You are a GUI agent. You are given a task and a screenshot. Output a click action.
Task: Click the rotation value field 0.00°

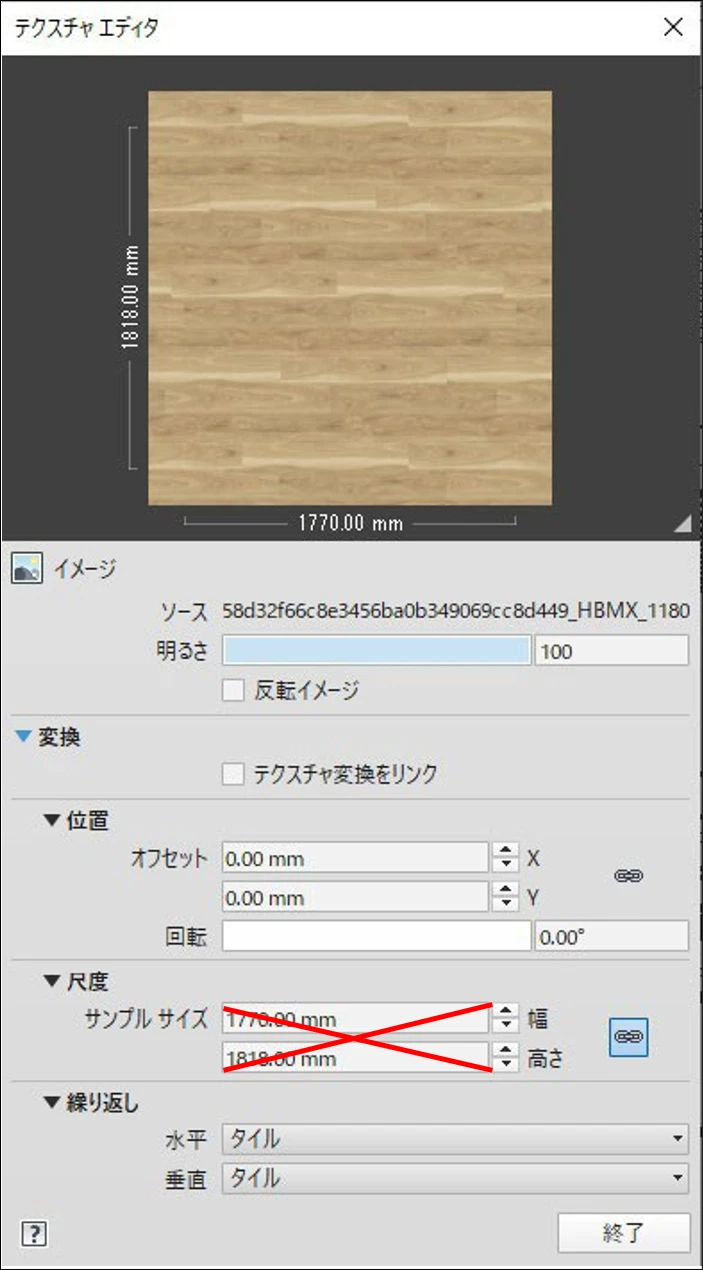click(612, 936)
